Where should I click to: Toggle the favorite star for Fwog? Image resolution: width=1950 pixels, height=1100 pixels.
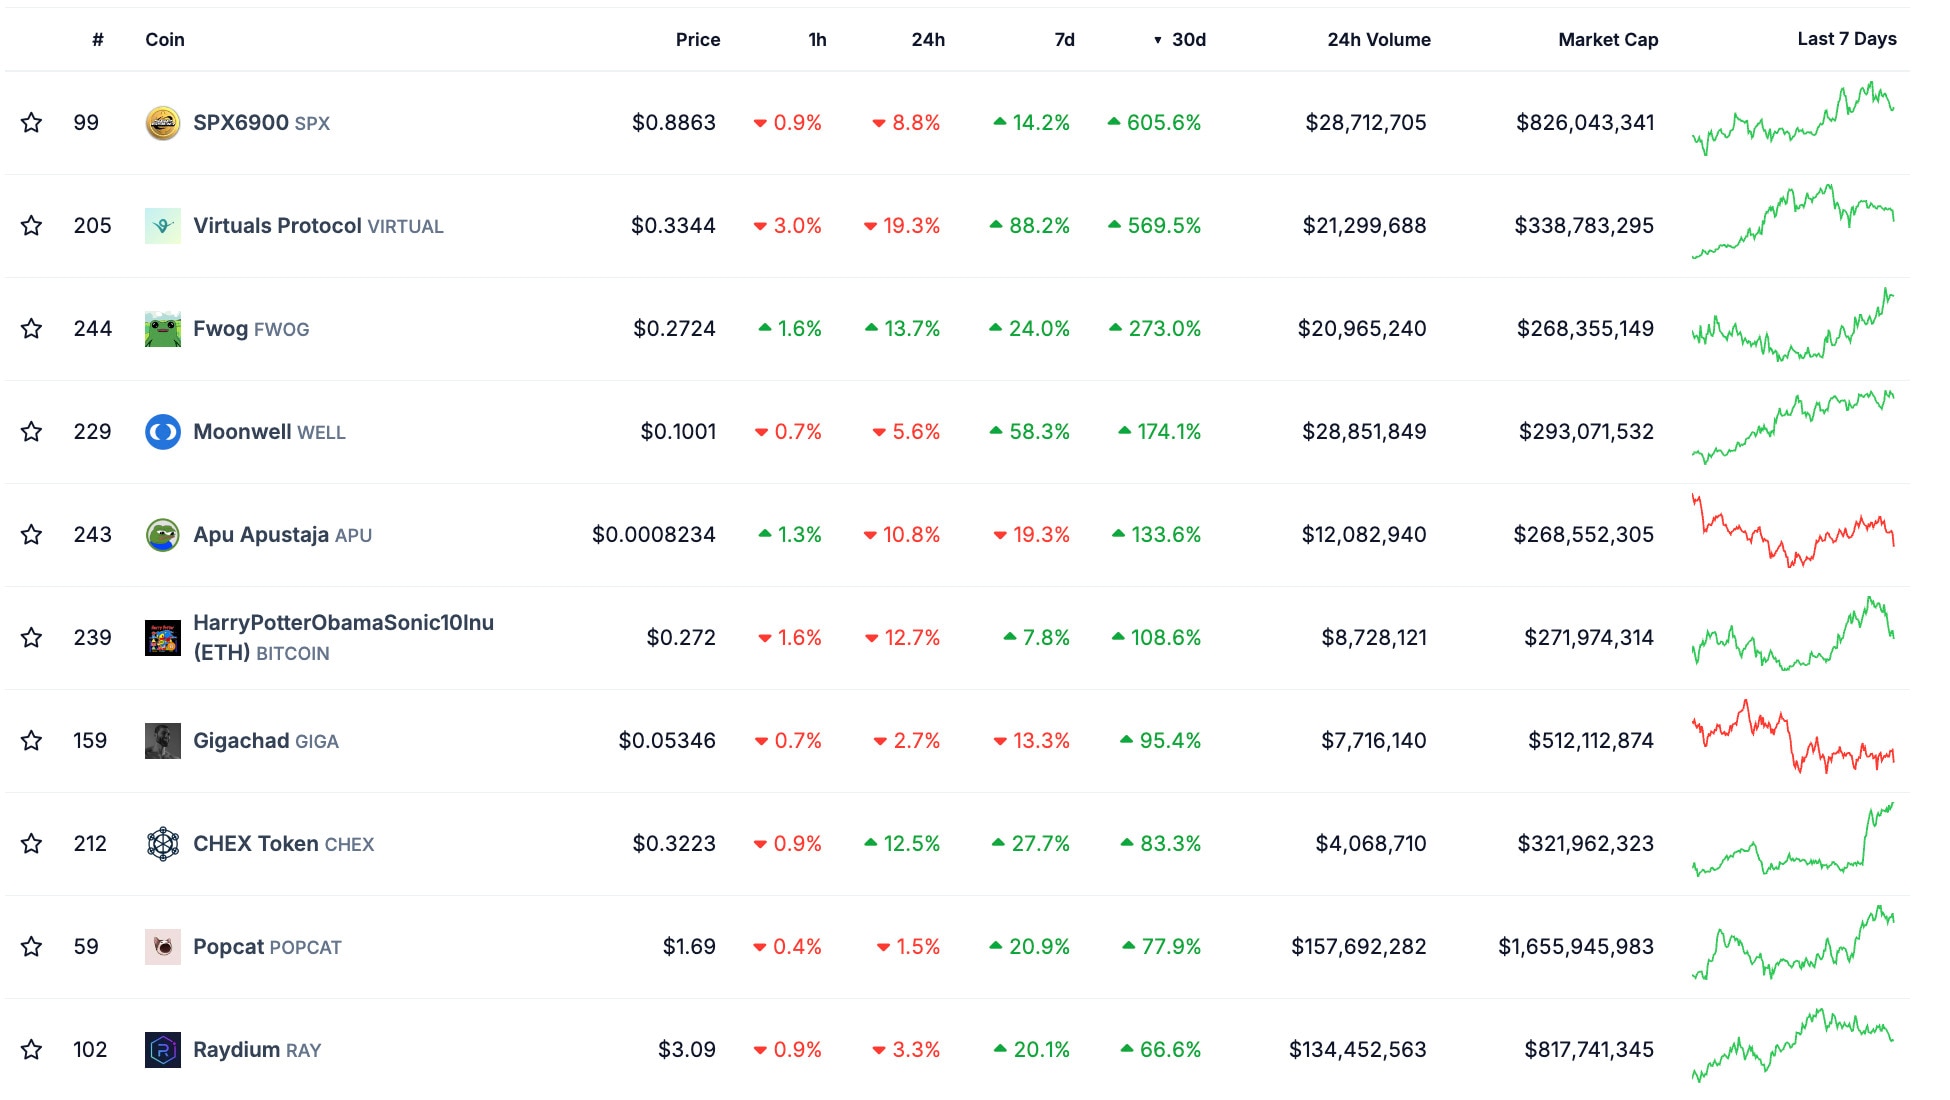pos(32,329)
